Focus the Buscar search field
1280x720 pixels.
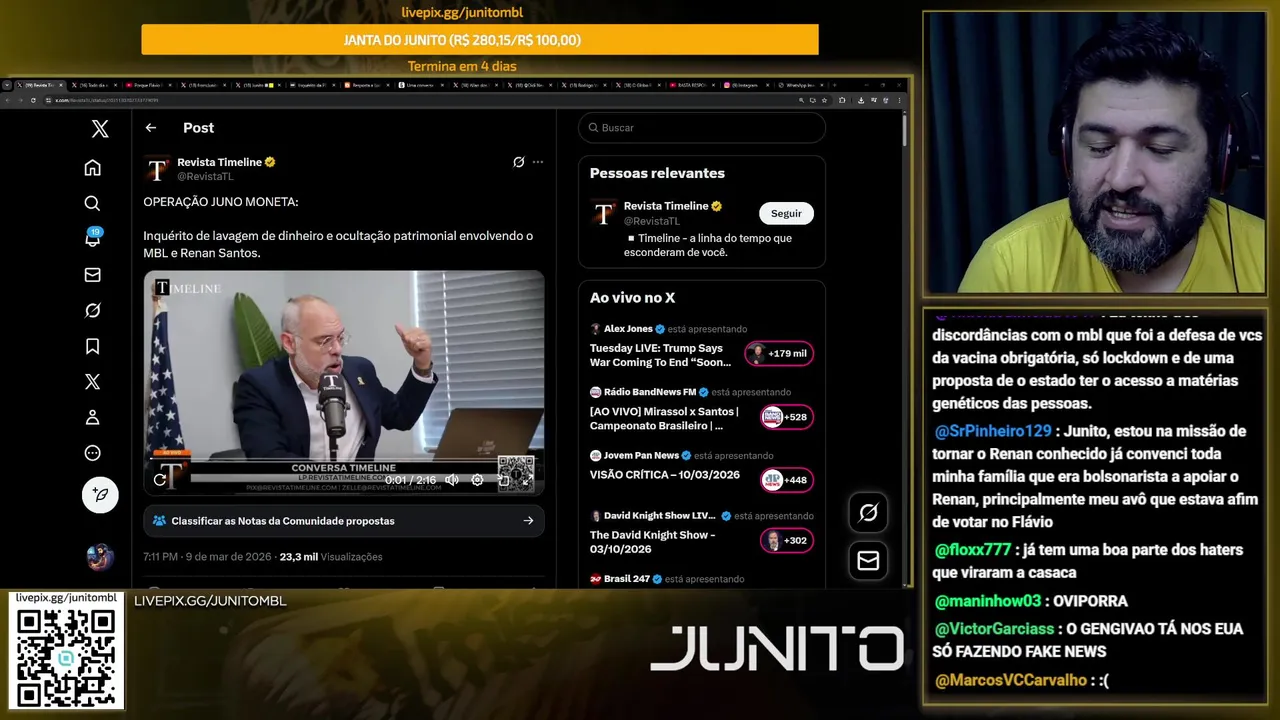[x=702, y=128]
